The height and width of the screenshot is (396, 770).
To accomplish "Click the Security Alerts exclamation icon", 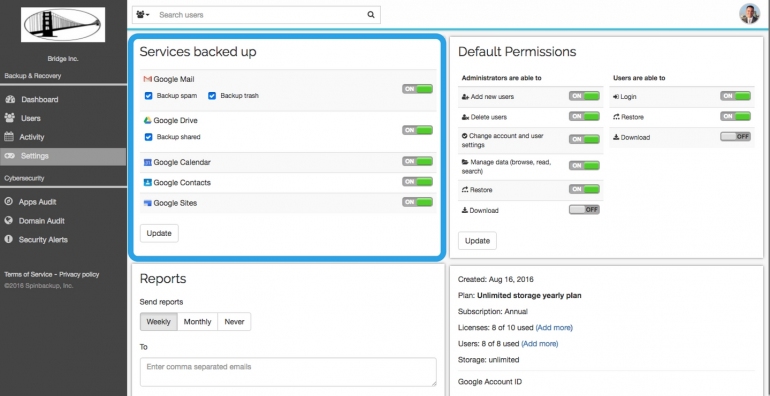I will [x=8, y=239].
